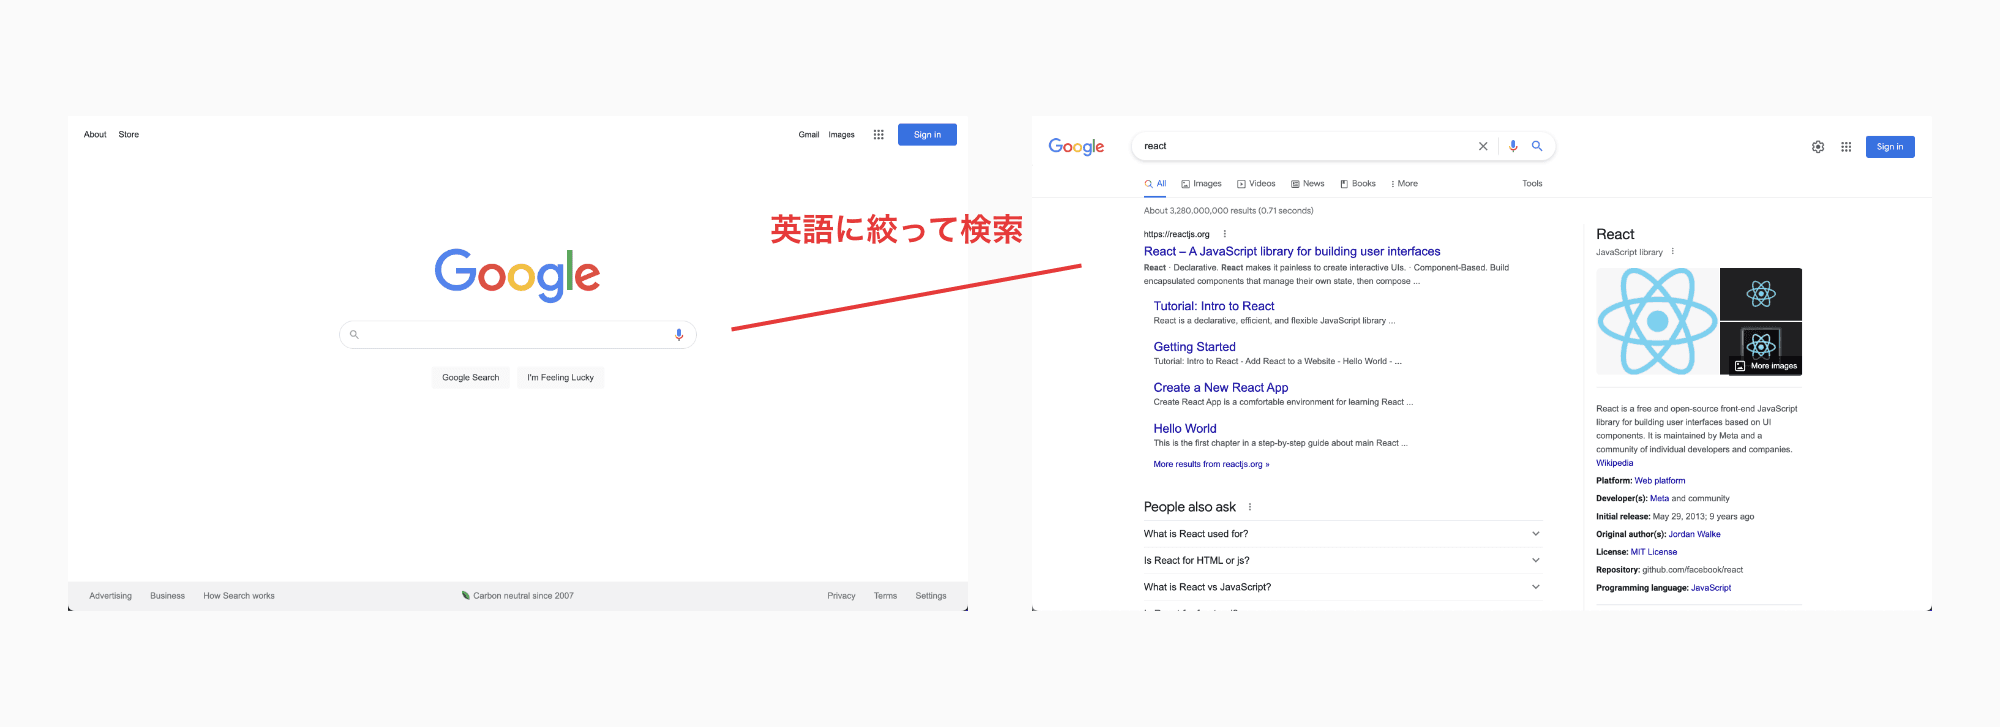
Task: Open the Advertising footer link
Action: tap(110, 596)
